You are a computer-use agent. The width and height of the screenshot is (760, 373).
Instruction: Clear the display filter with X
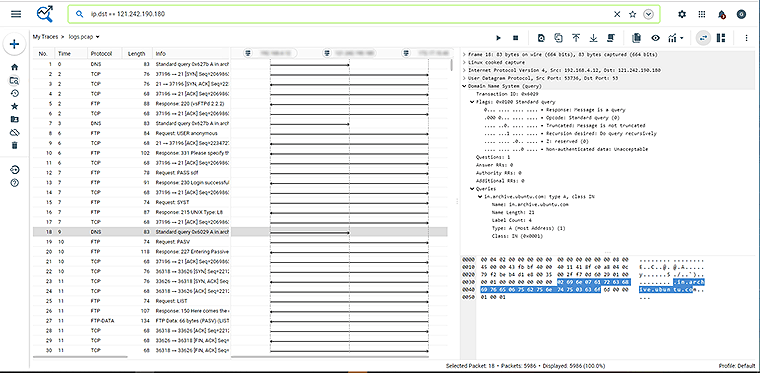pyautogui.click(x=617, y=15)
